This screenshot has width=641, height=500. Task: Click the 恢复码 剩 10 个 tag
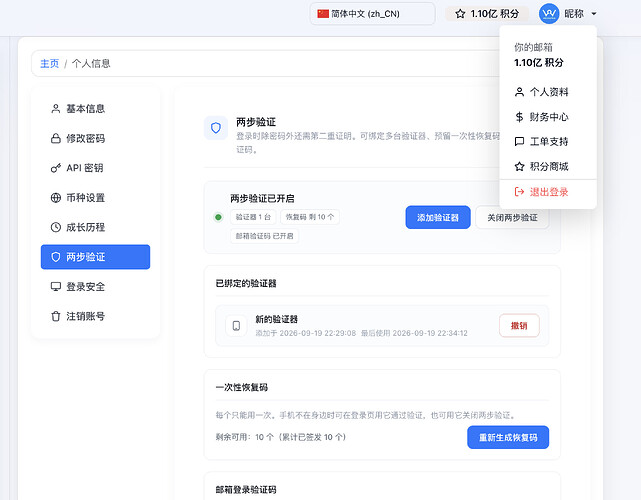[x=309, y=217]
